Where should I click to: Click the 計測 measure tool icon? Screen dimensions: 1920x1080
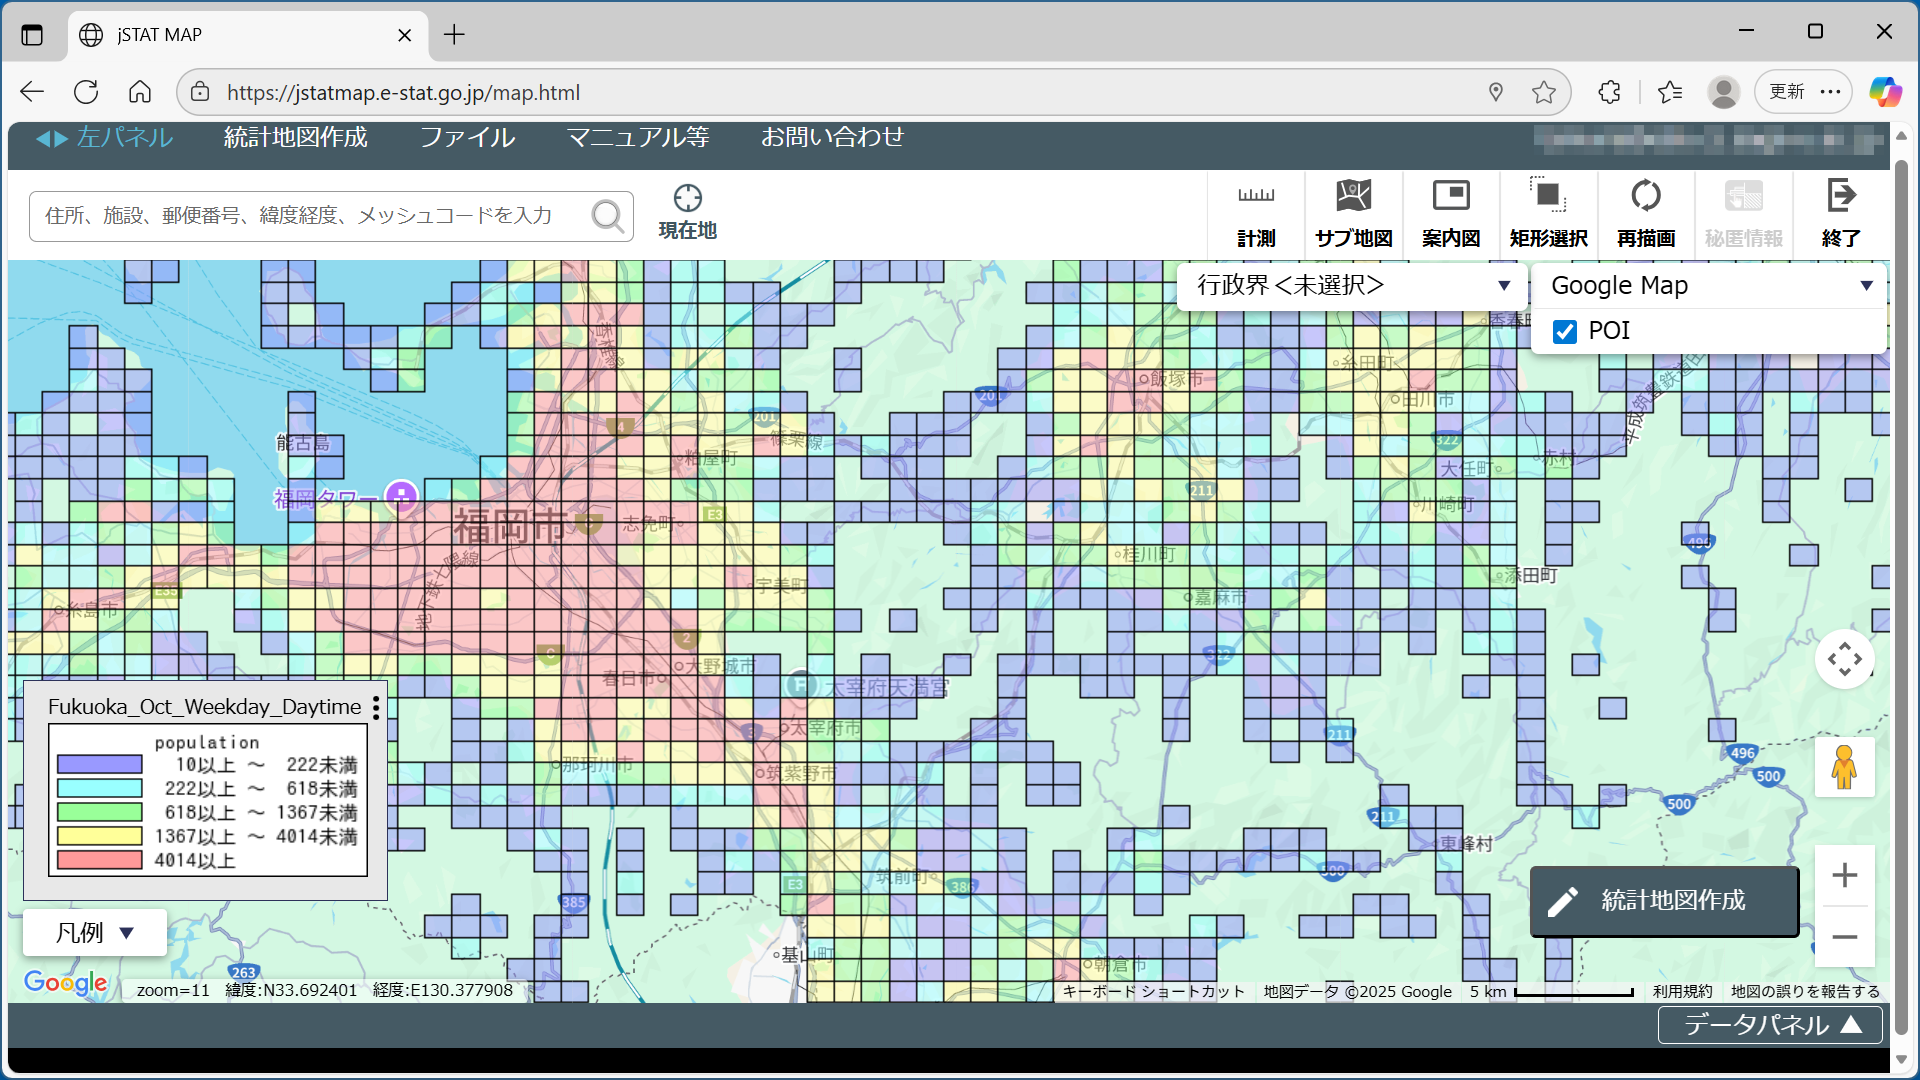[x=1256, y=212]
